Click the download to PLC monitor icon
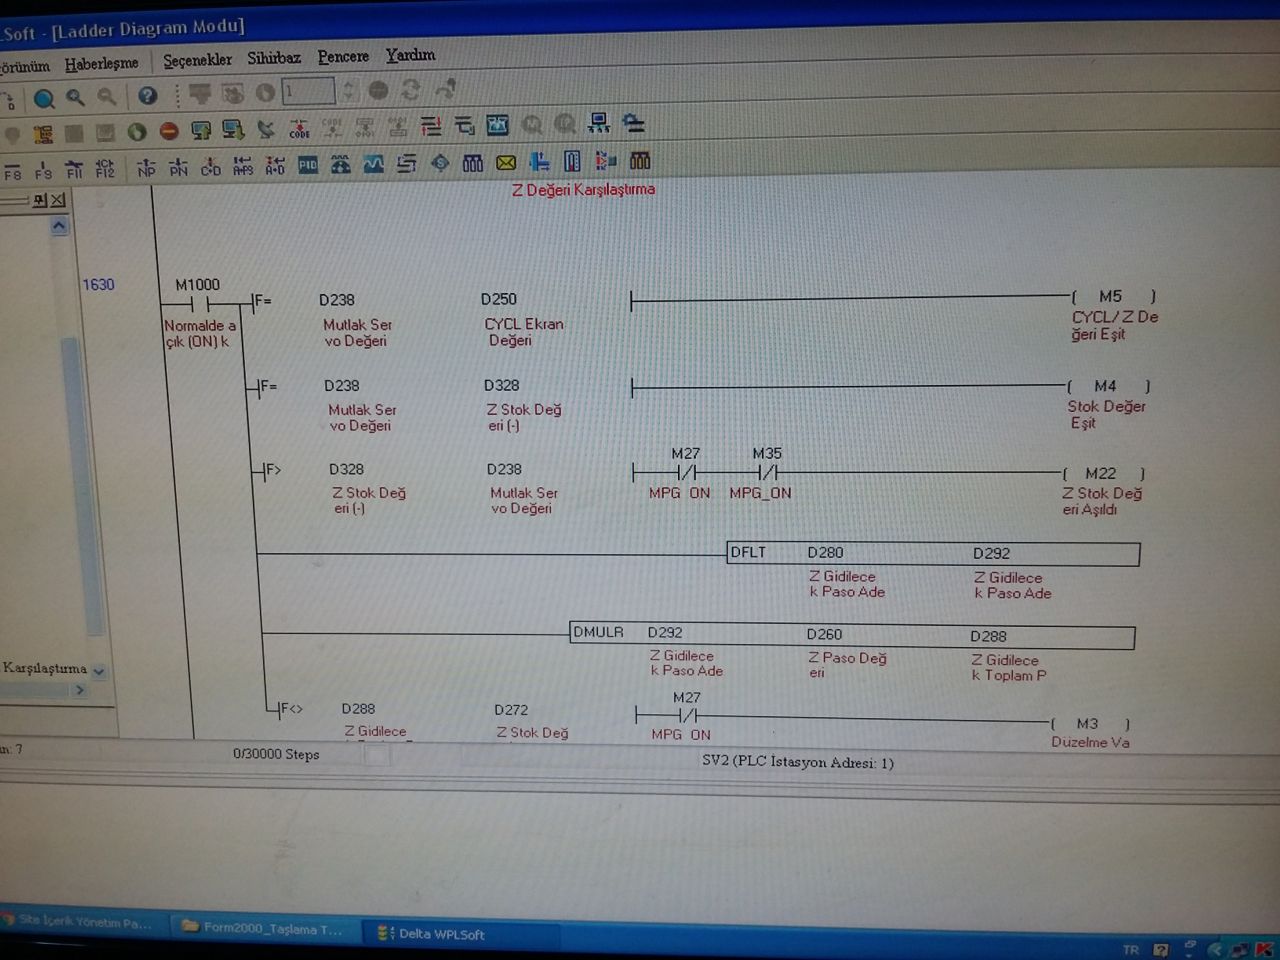 click(x=233, y=129)
